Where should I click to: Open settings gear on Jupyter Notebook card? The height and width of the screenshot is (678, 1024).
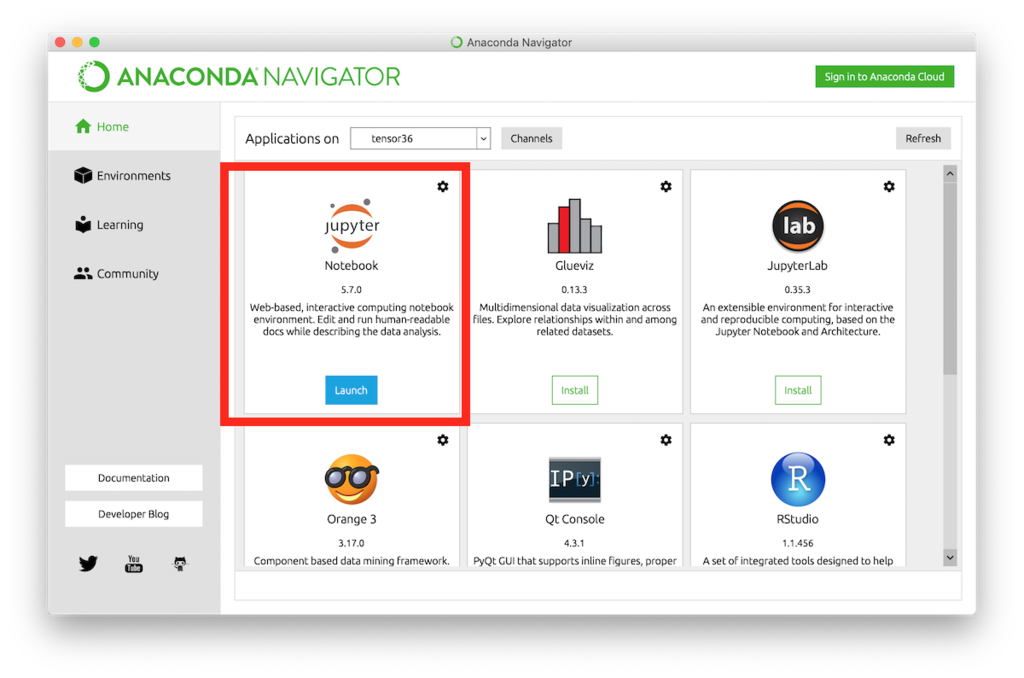(x=443, y=187)
